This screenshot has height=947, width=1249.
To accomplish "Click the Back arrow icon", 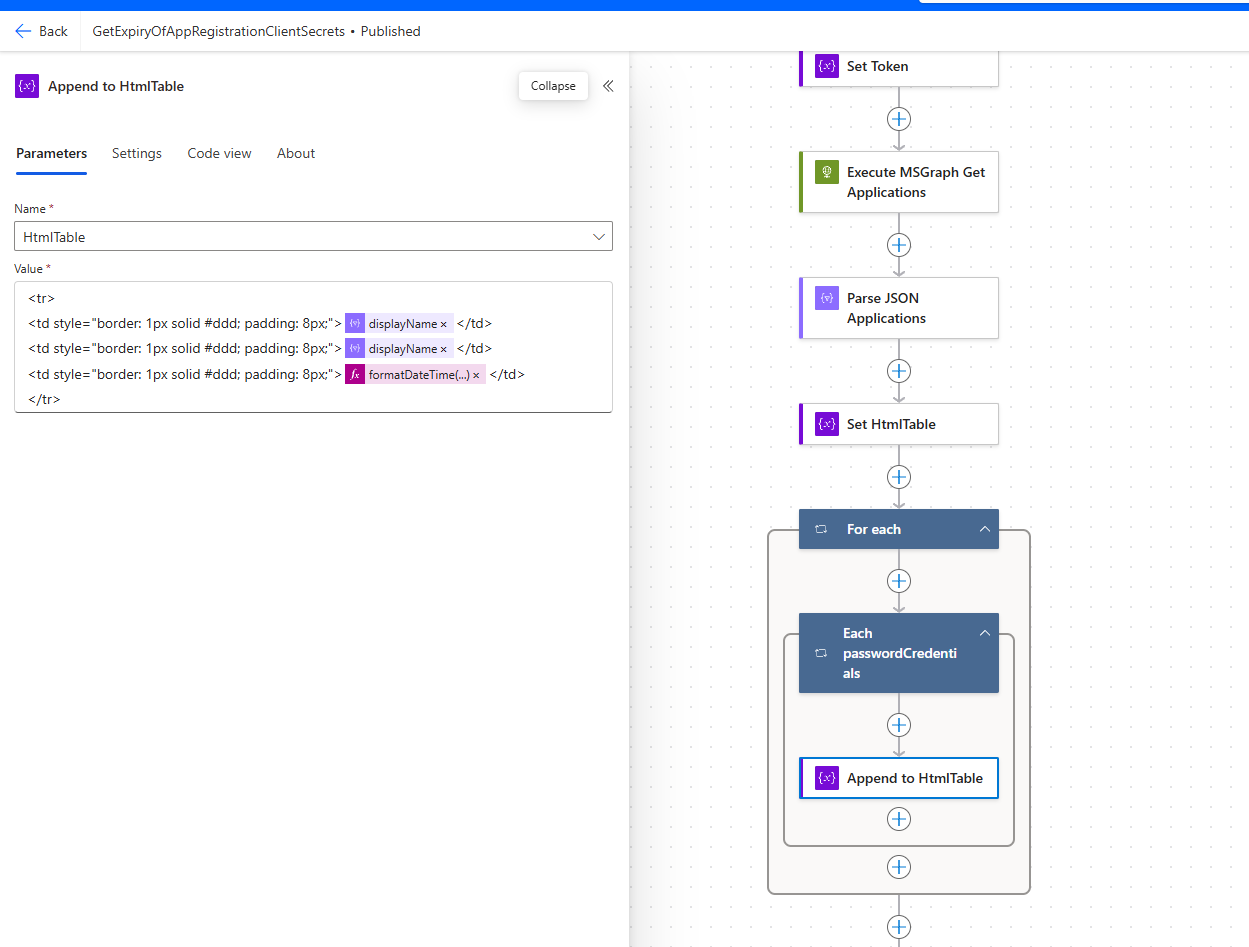I will 23,31.
